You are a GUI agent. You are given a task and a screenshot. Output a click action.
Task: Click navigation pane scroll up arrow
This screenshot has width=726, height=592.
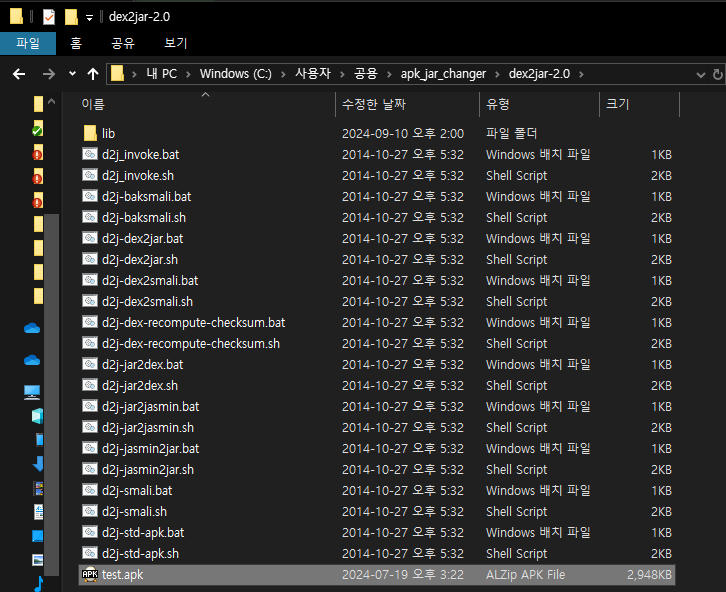click(x=51, y=101)
